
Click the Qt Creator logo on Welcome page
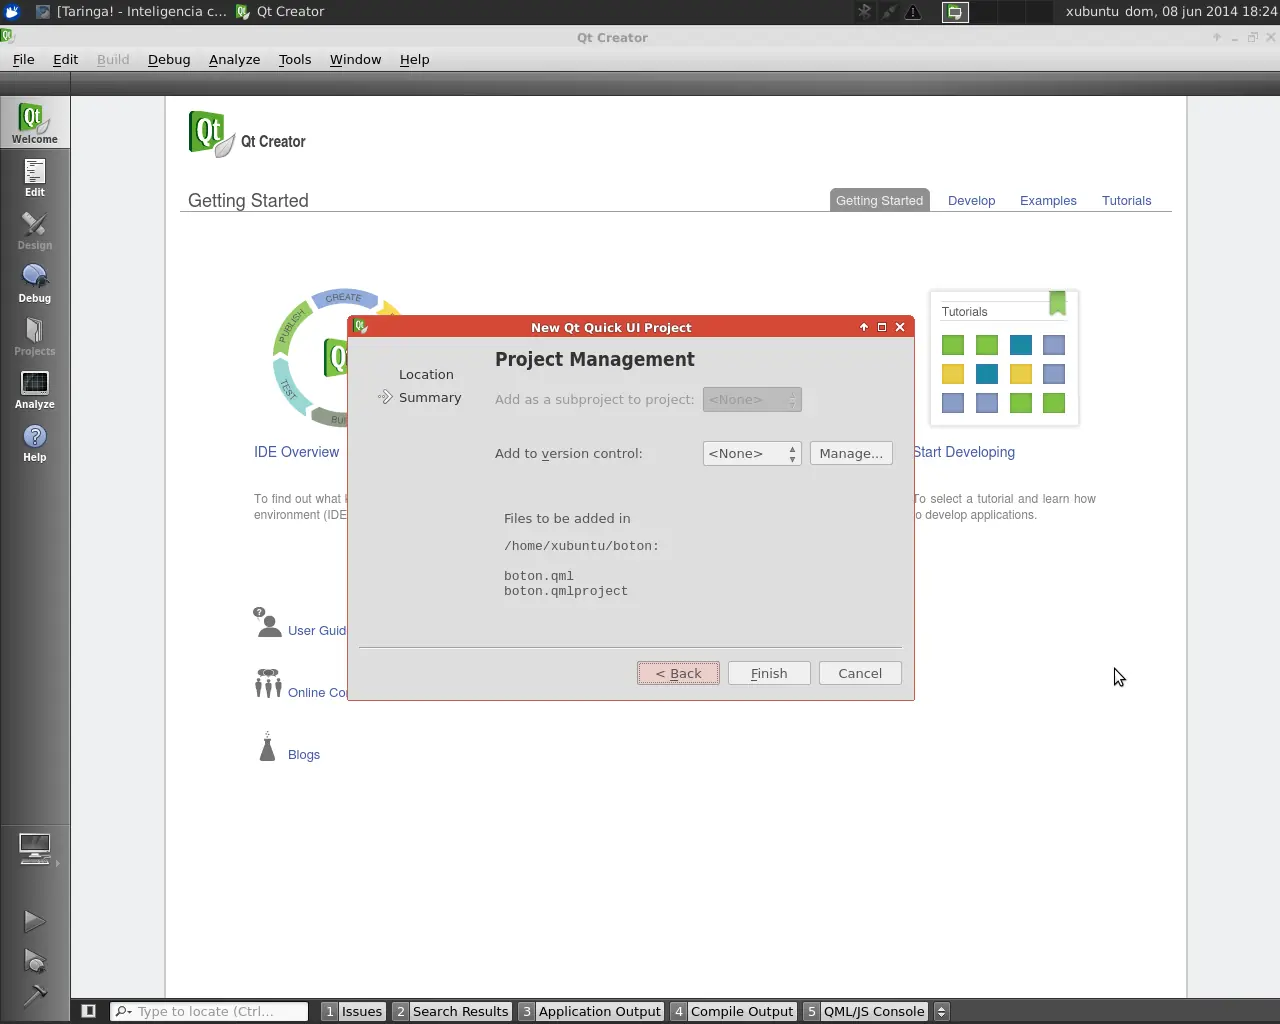point(211,133)
